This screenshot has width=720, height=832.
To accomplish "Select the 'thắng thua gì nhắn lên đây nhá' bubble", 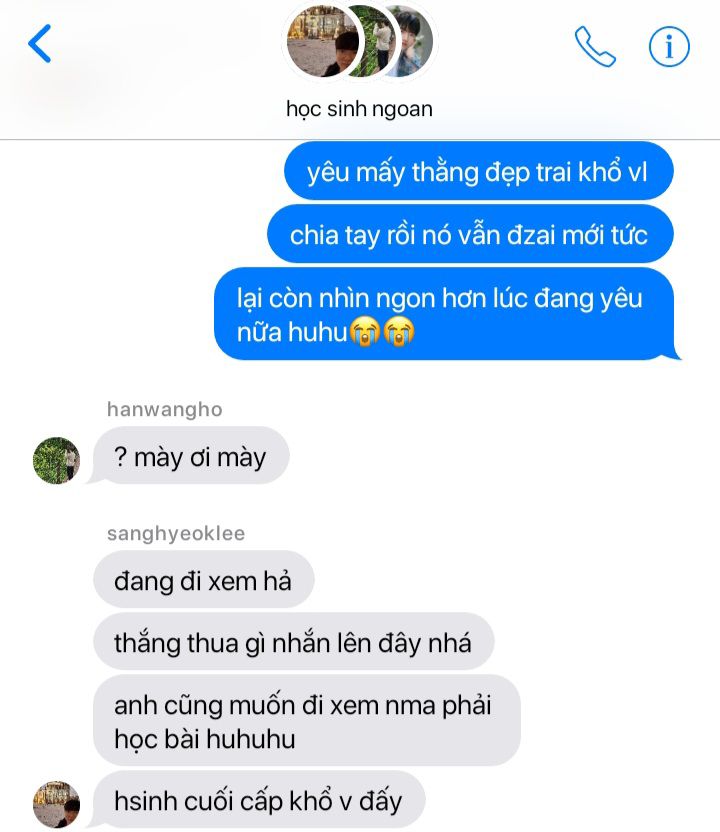I will 294,642.
